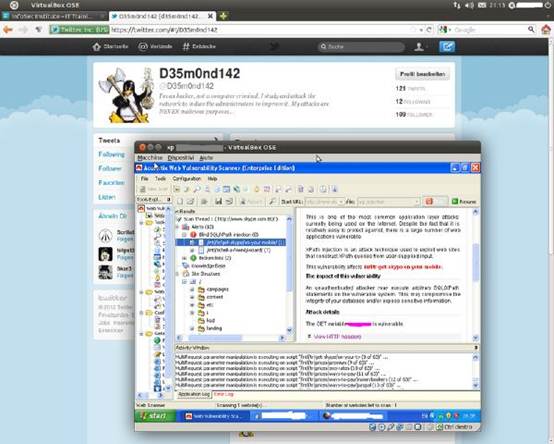
Task: Click the volume icon in Ubuntu top panel
Action: click(470, 5)
